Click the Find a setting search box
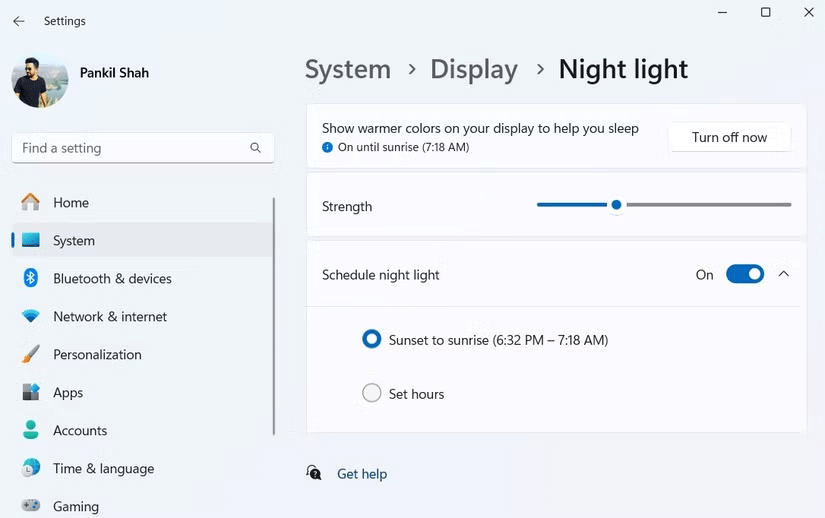This screenshot has width=825, height=518. point(130,148)
